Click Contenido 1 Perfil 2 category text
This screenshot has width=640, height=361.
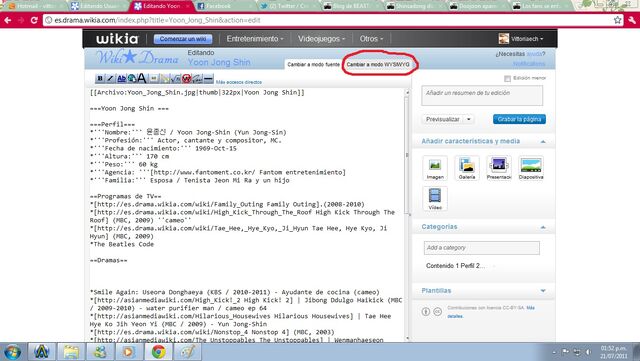coord(455,266)
